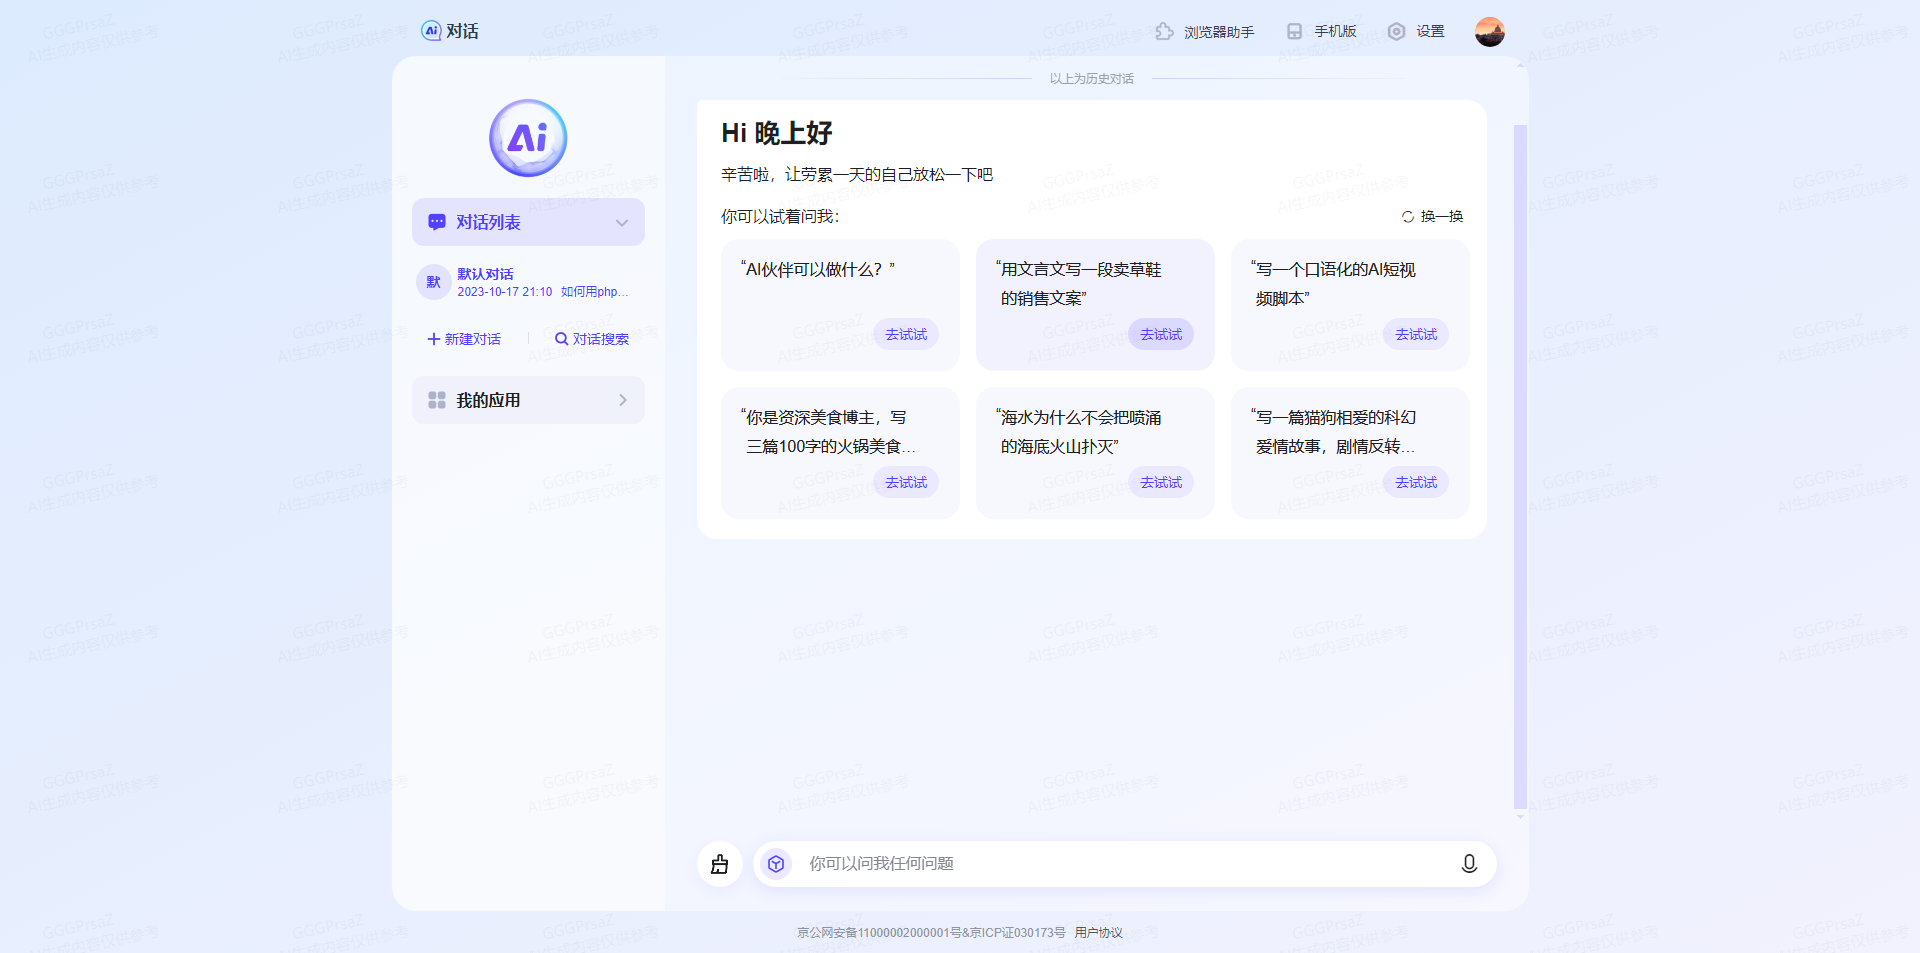Try the AI短视频脚本 prompt
The image size is (1920, 953).
coord(1415,334)
